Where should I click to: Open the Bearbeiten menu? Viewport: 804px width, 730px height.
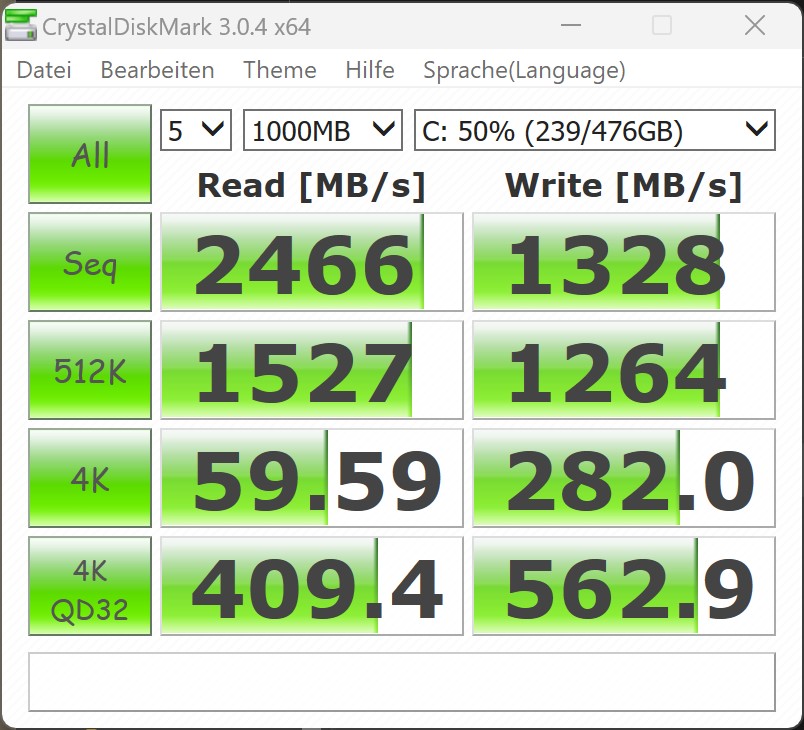coord(157,70)
